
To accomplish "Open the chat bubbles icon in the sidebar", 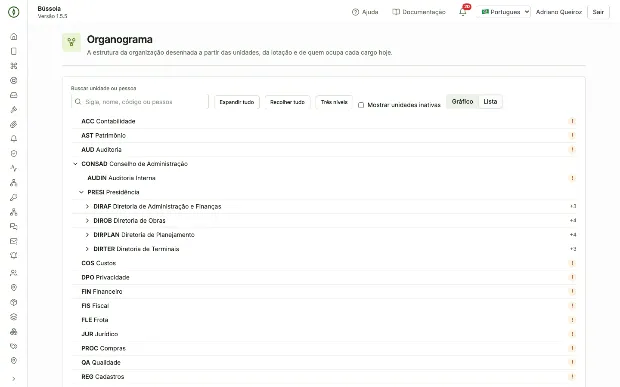I will tap(13, 227).
